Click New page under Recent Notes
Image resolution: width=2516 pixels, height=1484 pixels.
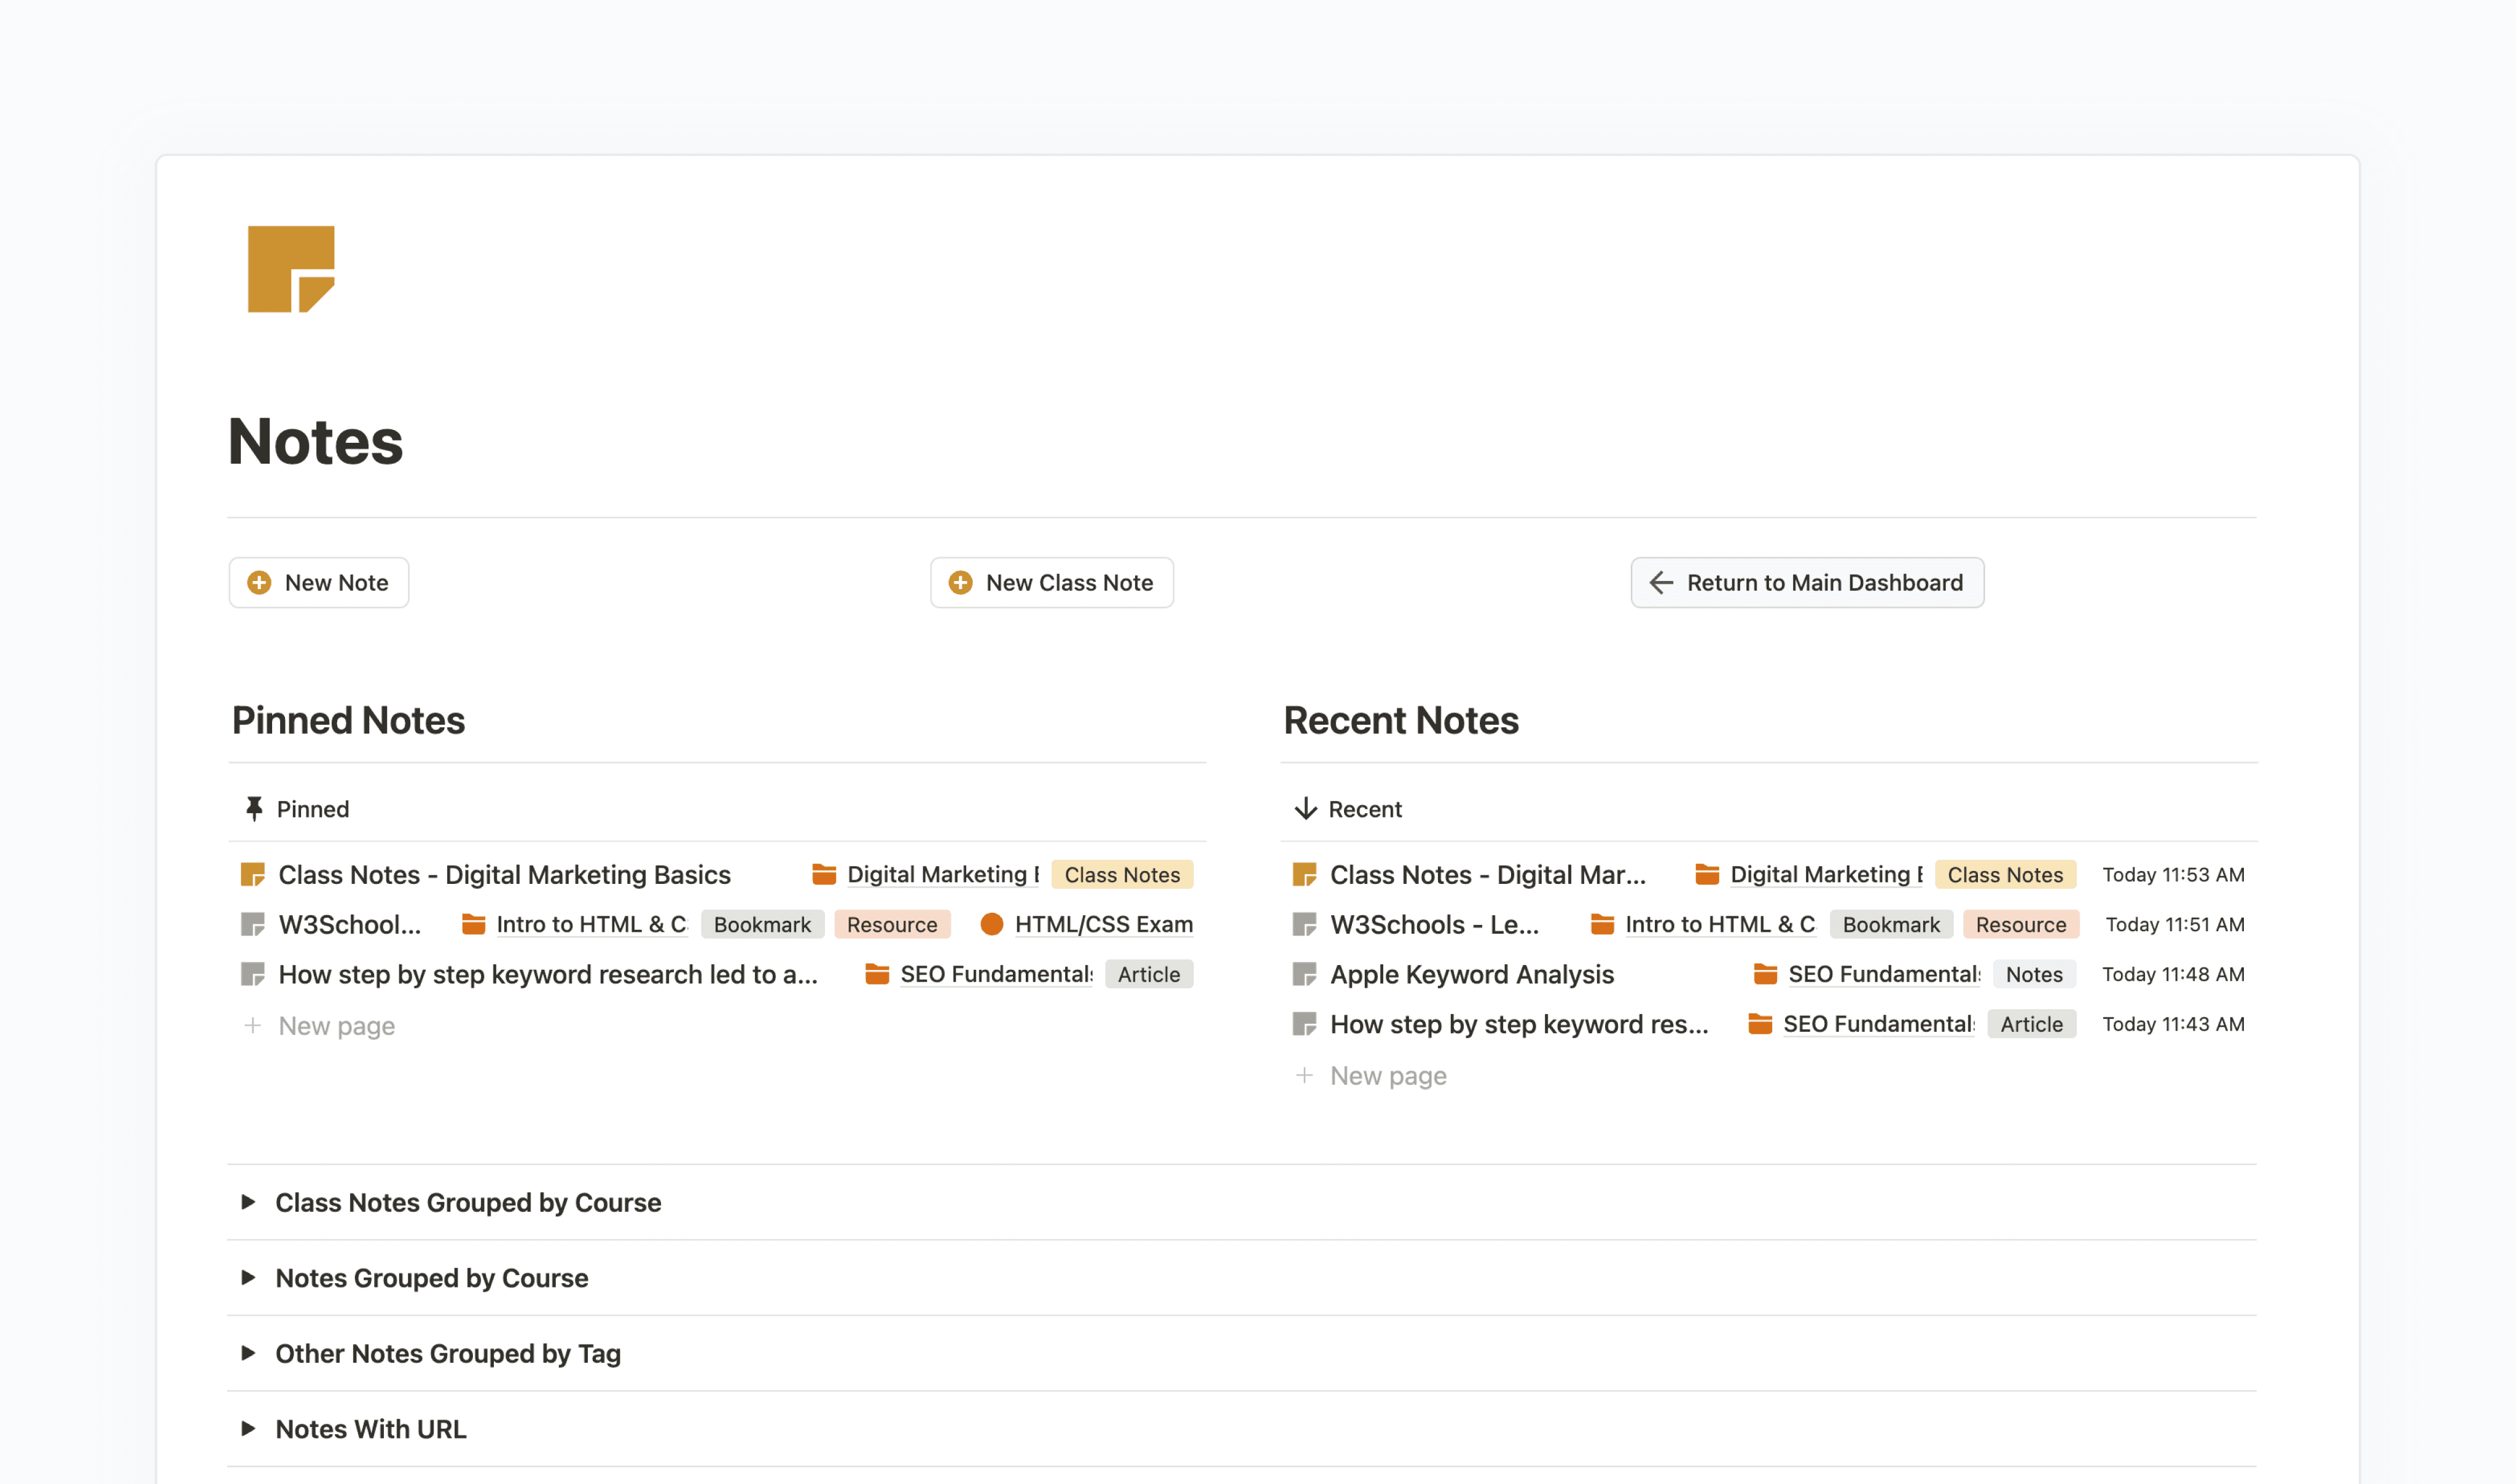(x=1387, y=1075)
